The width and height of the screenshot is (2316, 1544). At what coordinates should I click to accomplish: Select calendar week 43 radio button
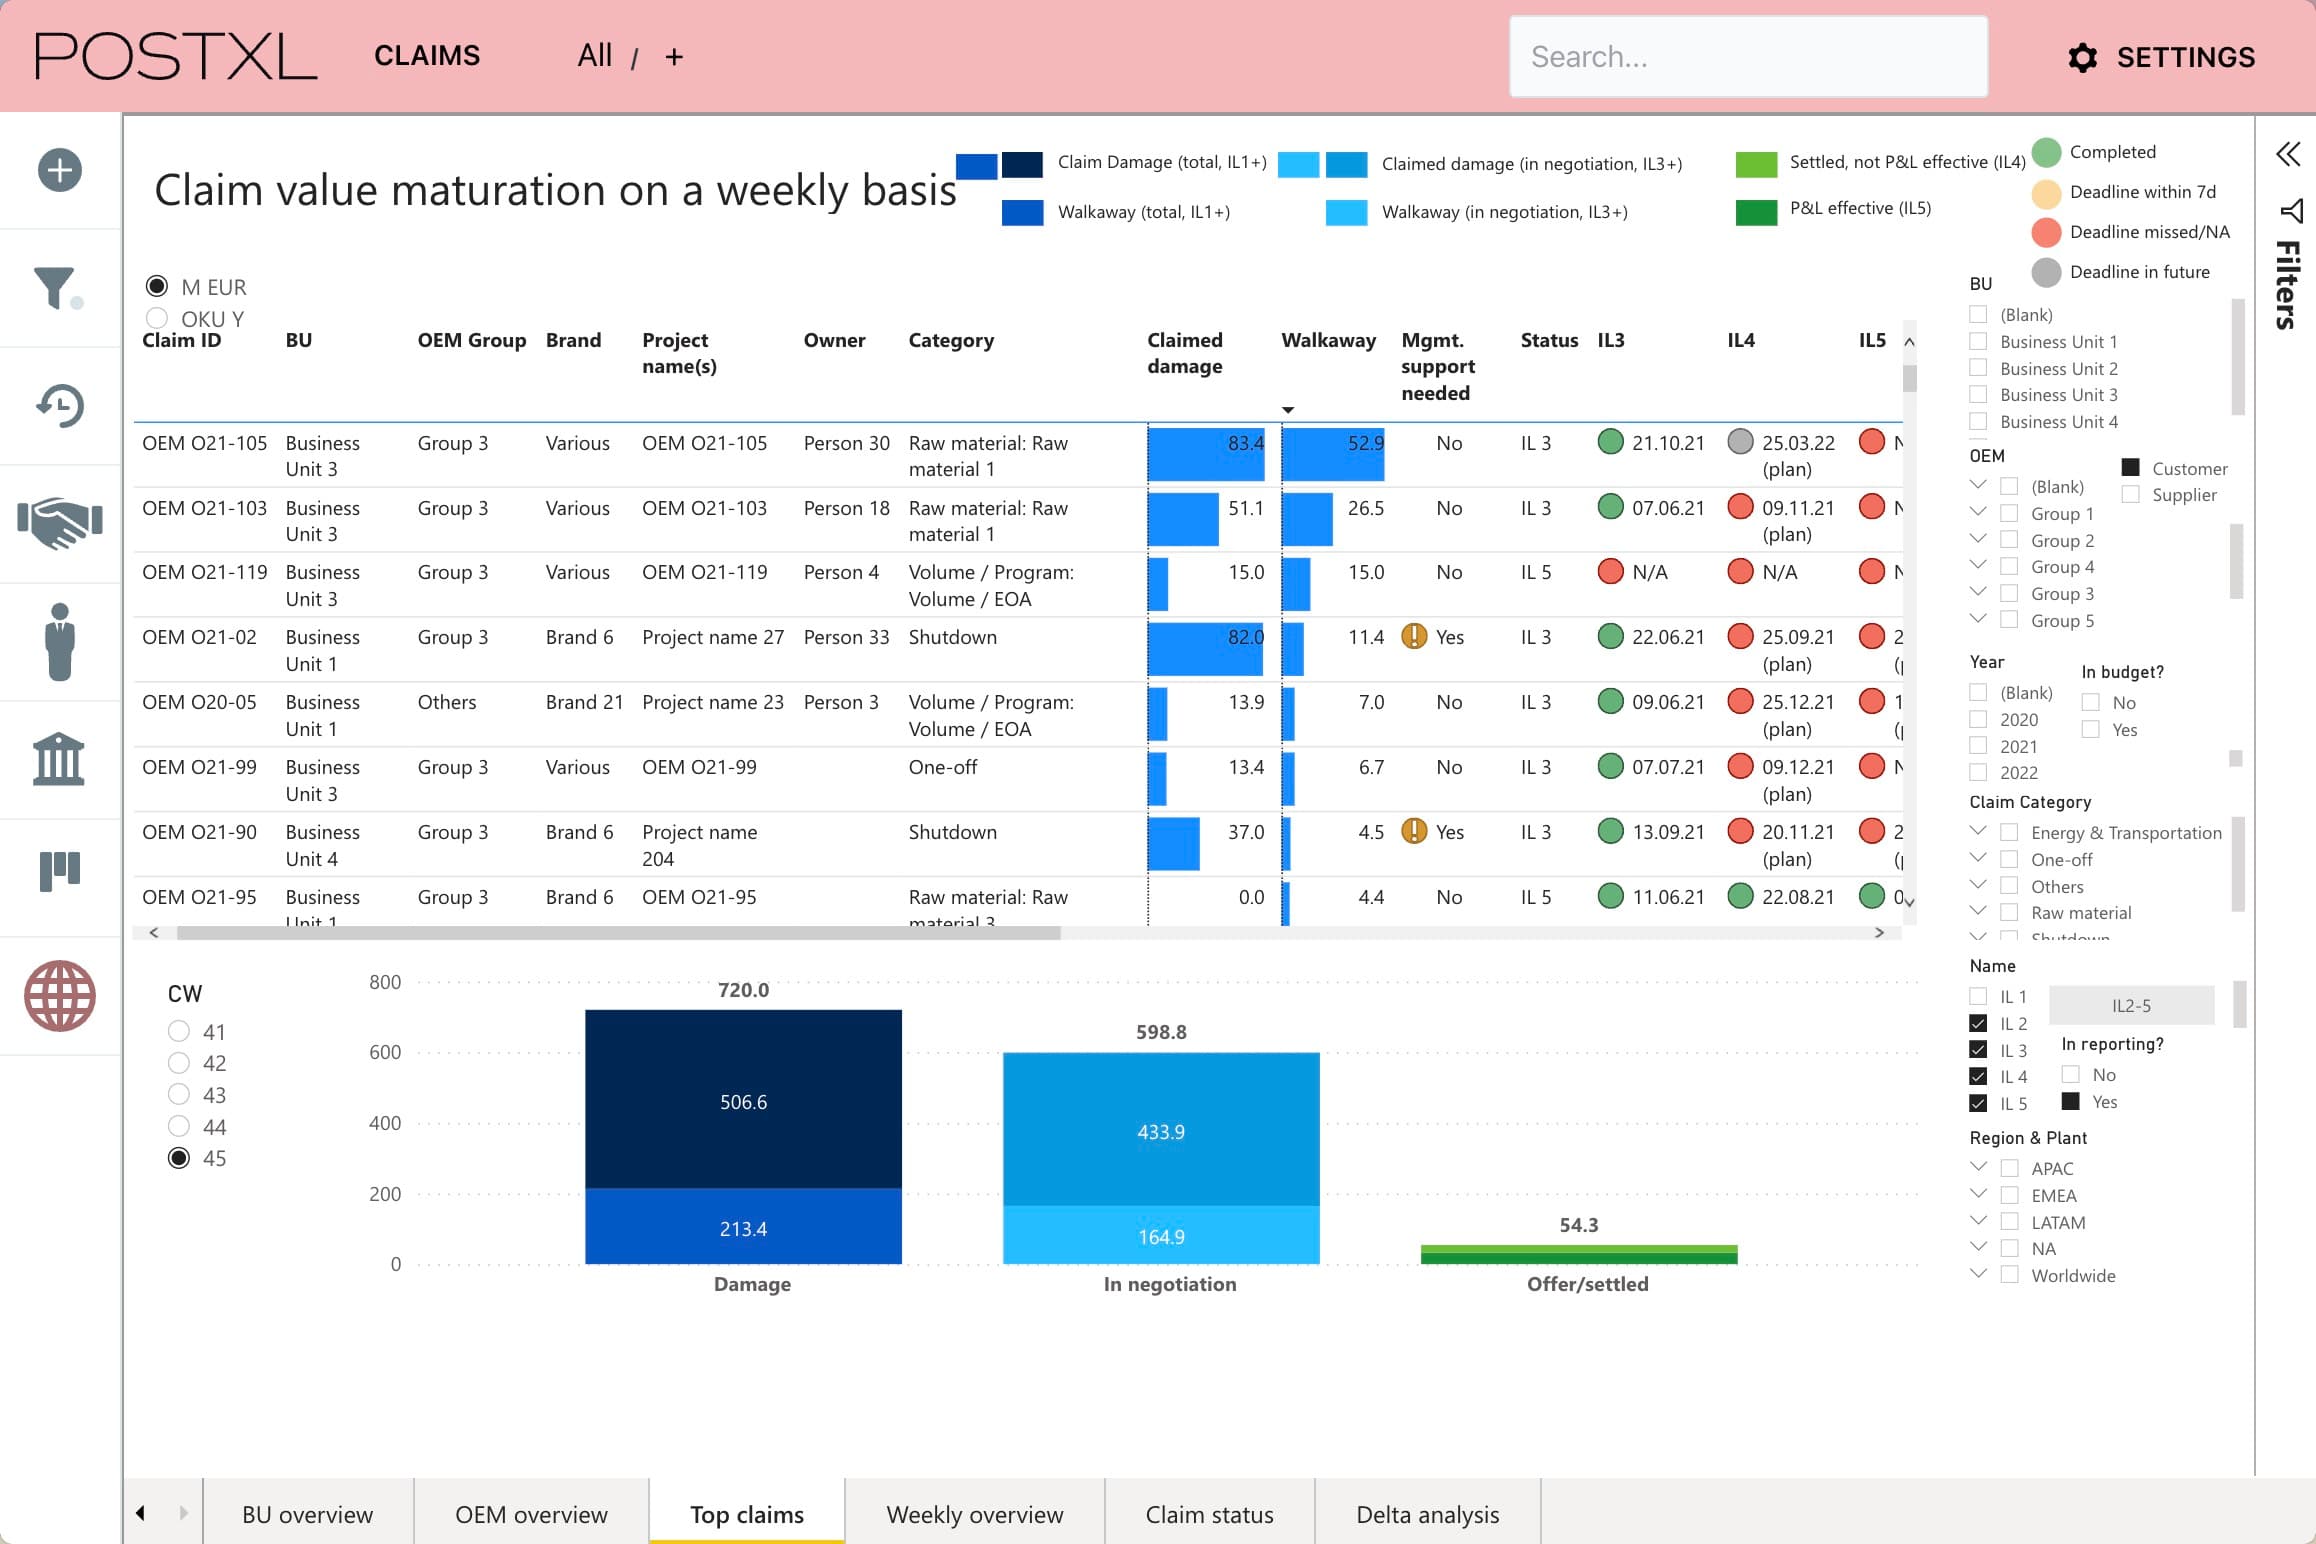click(x=179, y=1094)
